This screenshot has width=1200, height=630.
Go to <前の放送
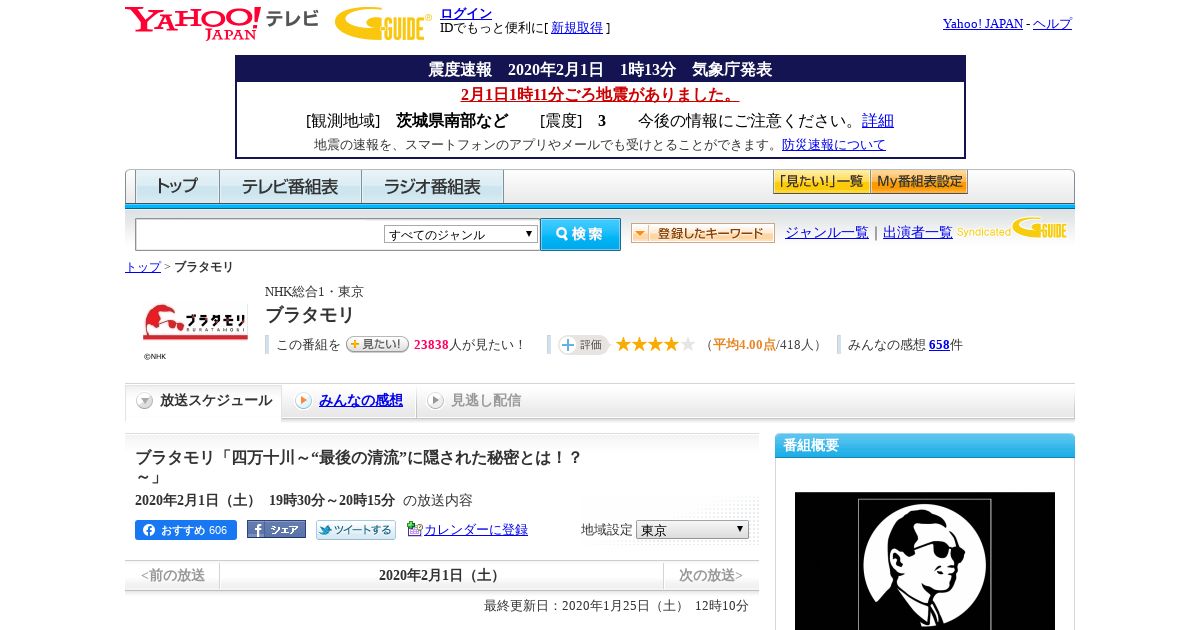172,575
